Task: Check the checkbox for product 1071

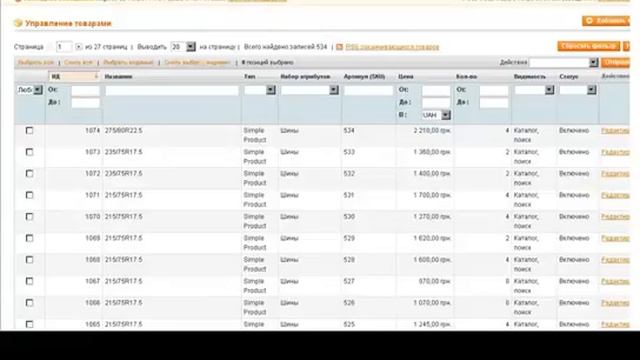Action: 29,196
